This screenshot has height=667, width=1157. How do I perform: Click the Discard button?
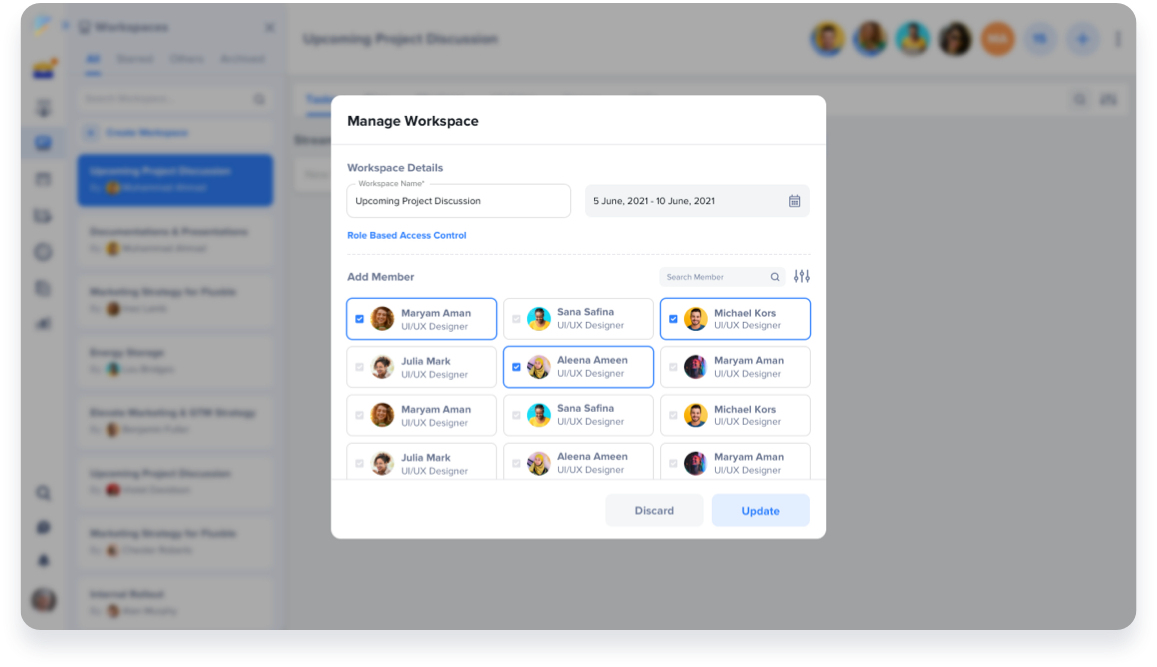(654, 511)
